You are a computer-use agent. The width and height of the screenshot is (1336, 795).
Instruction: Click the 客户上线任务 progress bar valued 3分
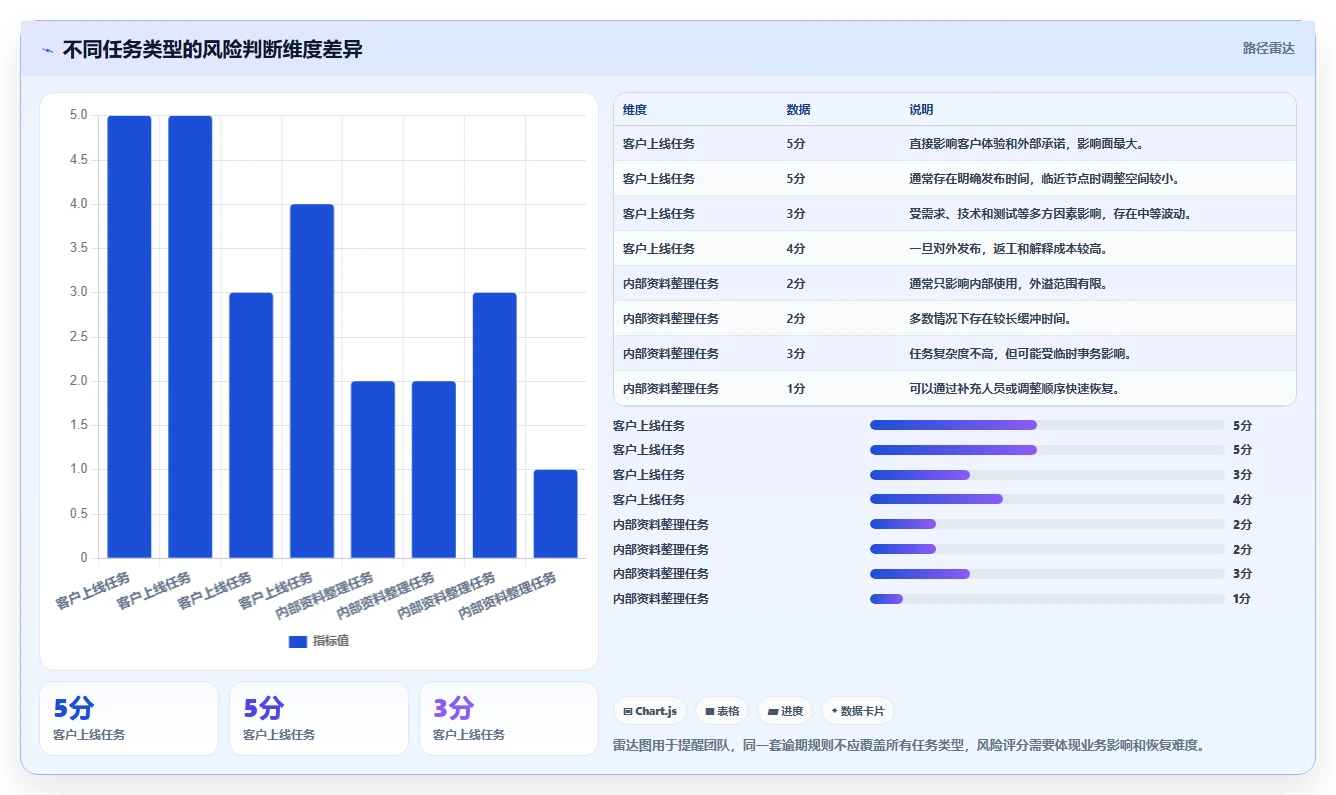tap(1047, 475)
